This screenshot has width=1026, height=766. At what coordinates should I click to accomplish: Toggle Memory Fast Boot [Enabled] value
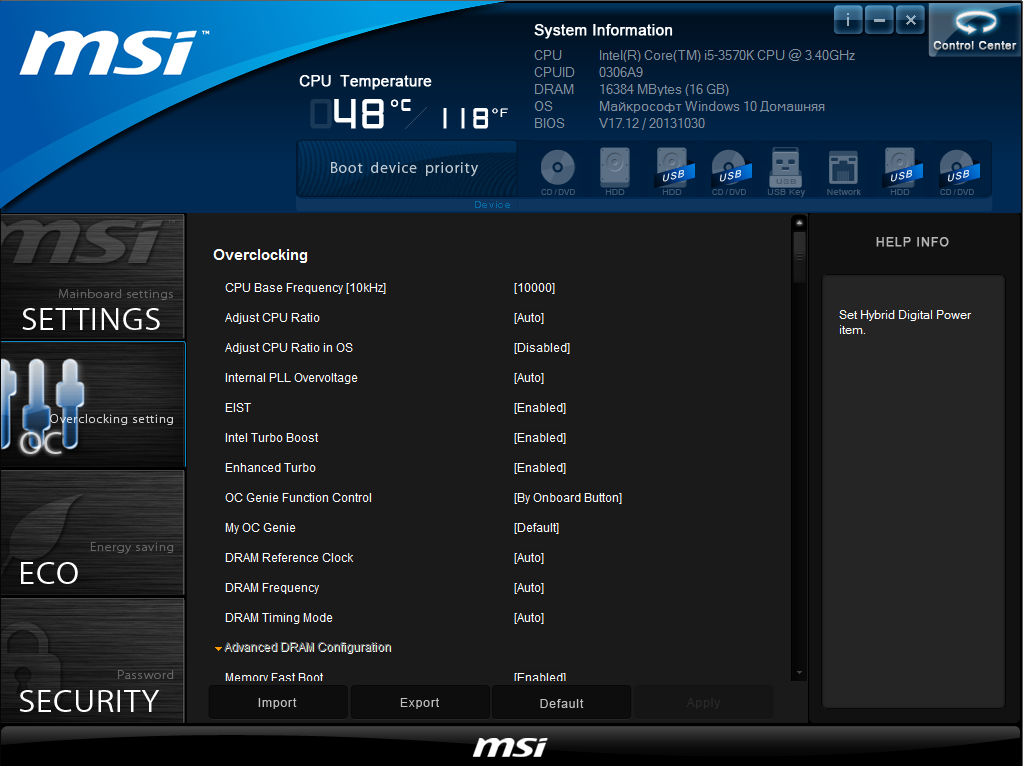[x=540, y=677]
